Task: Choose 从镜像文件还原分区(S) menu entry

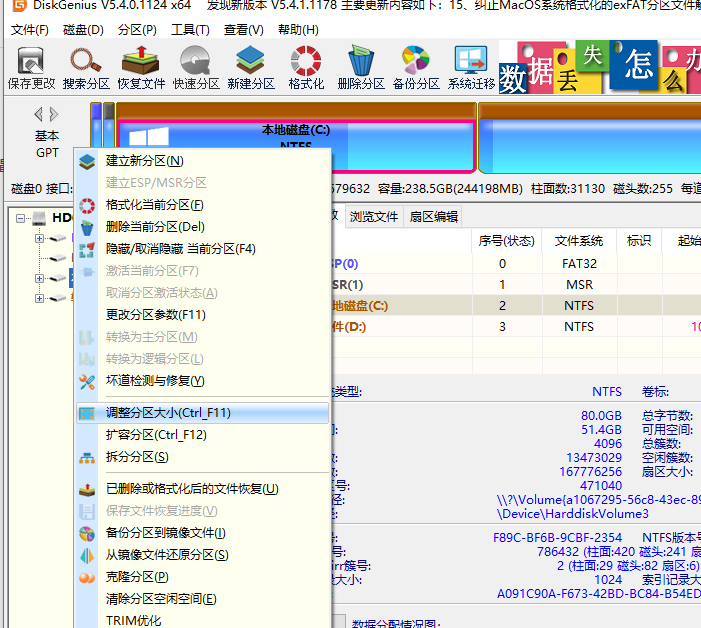Action: pyautogui.click(x=203, y=555)
